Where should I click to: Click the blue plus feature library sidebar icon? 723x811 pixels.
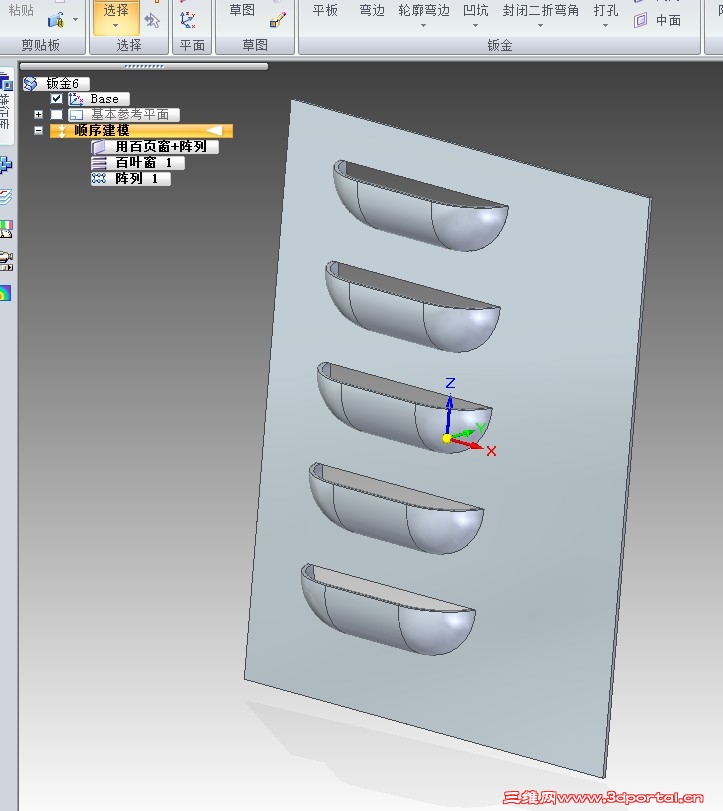point(6,164)
